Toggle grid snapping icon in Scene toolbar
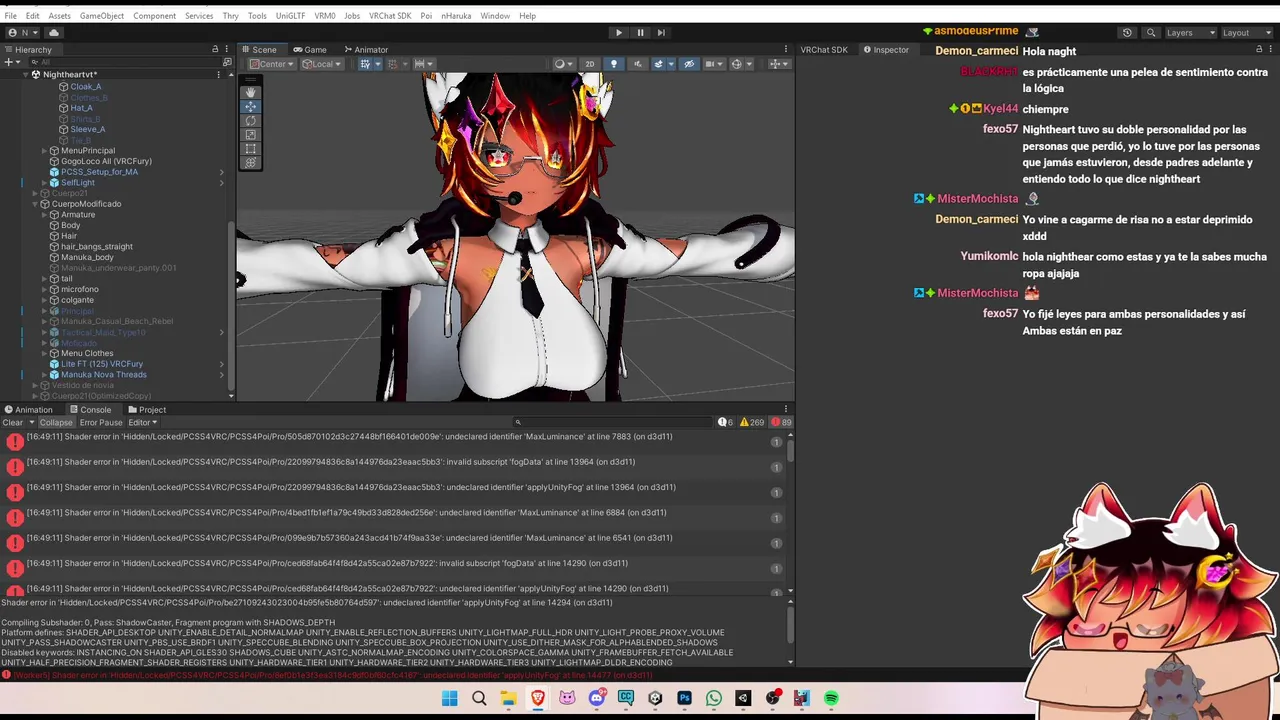This screenshot has height=720, width=1280. [392, 64]
